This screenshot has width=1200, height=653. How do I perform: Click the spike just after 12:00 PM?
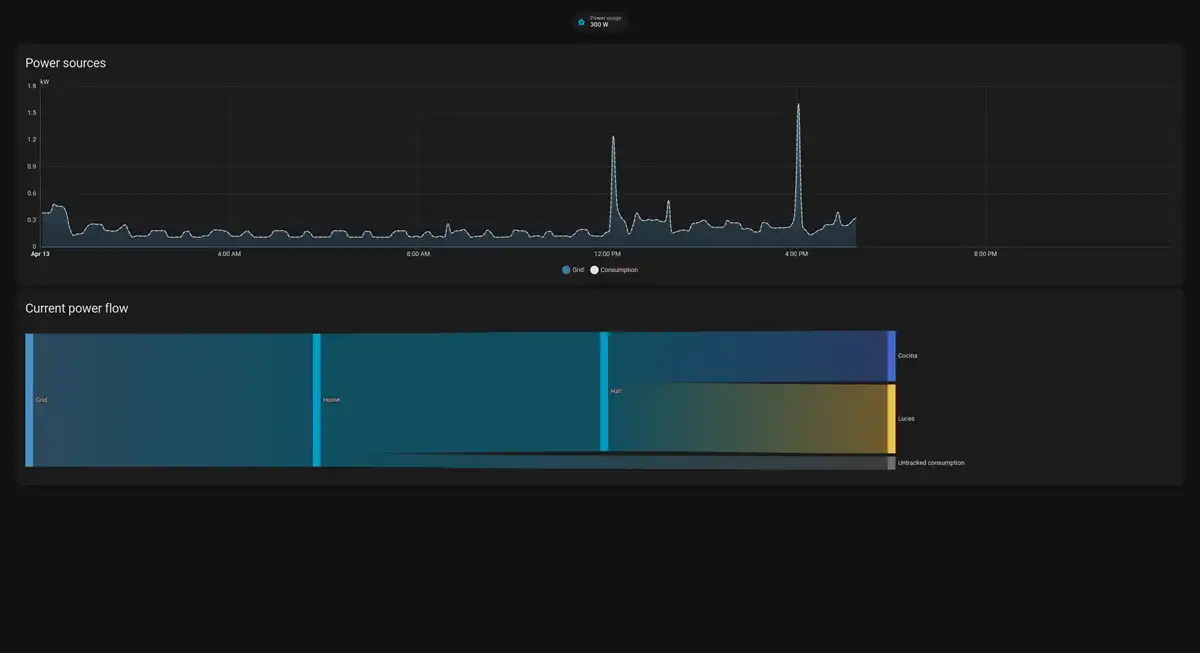[613, 138]
